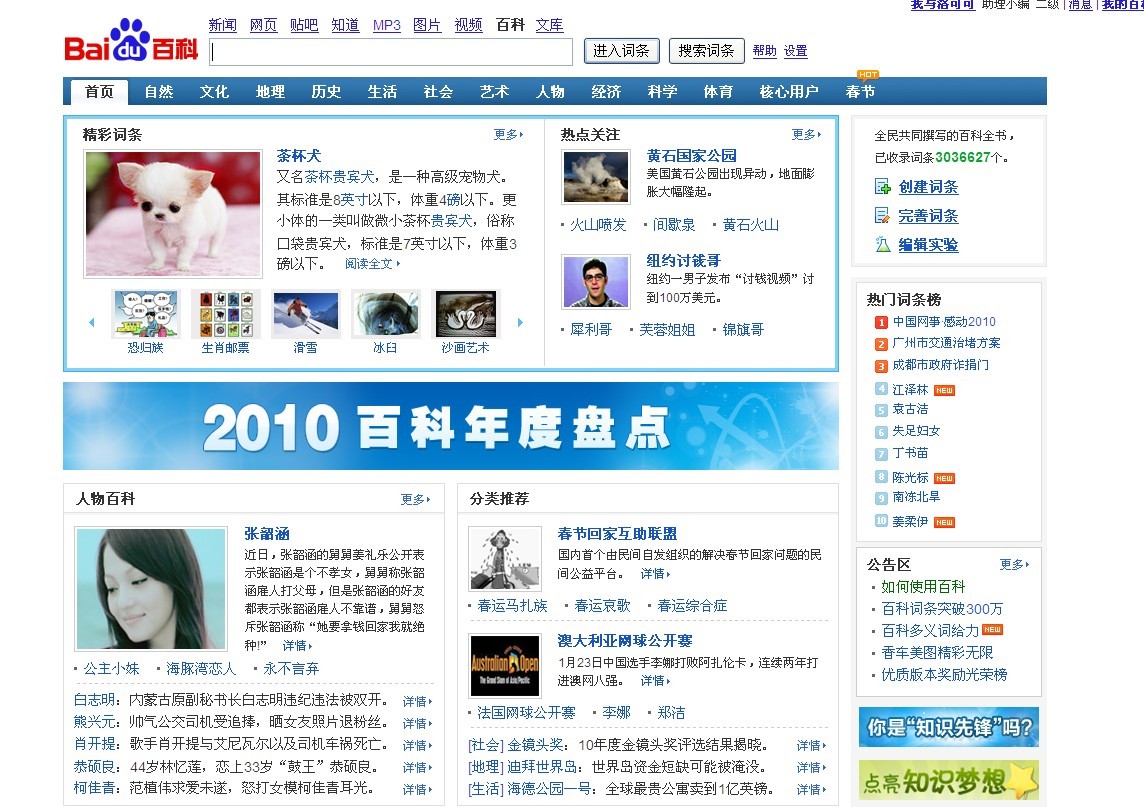
Task: Click the Baidu Baike logo
Action: tap(131, 42)
